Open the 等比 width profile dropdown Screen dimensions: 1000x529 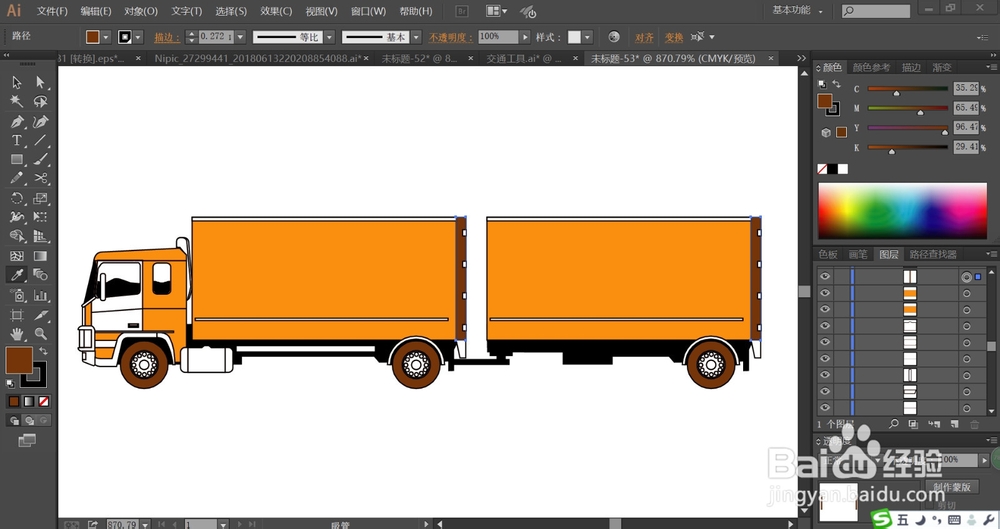pyautogui.click(x=329, y=37)
